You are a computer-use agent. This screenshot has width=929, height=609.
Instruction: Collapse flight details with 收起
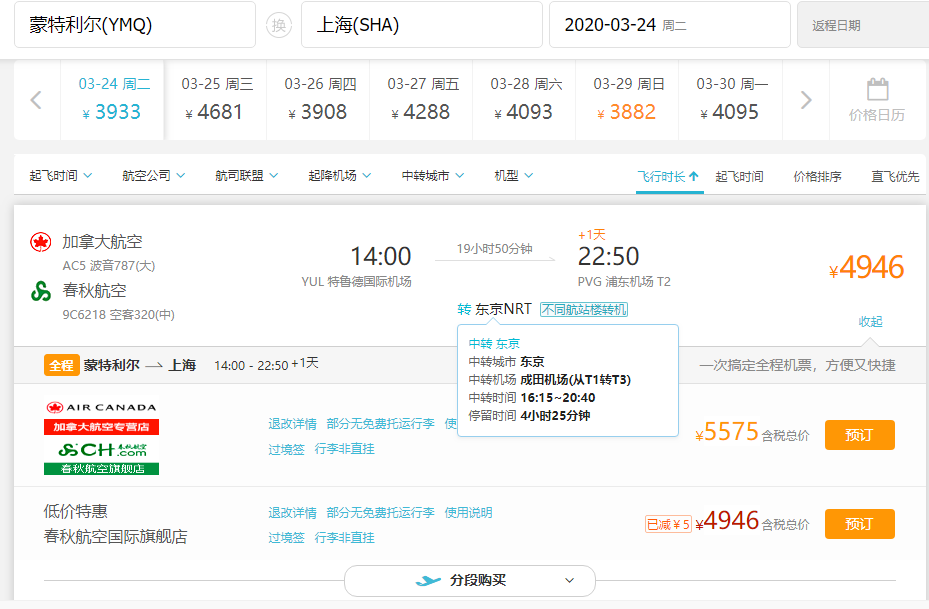871,322
